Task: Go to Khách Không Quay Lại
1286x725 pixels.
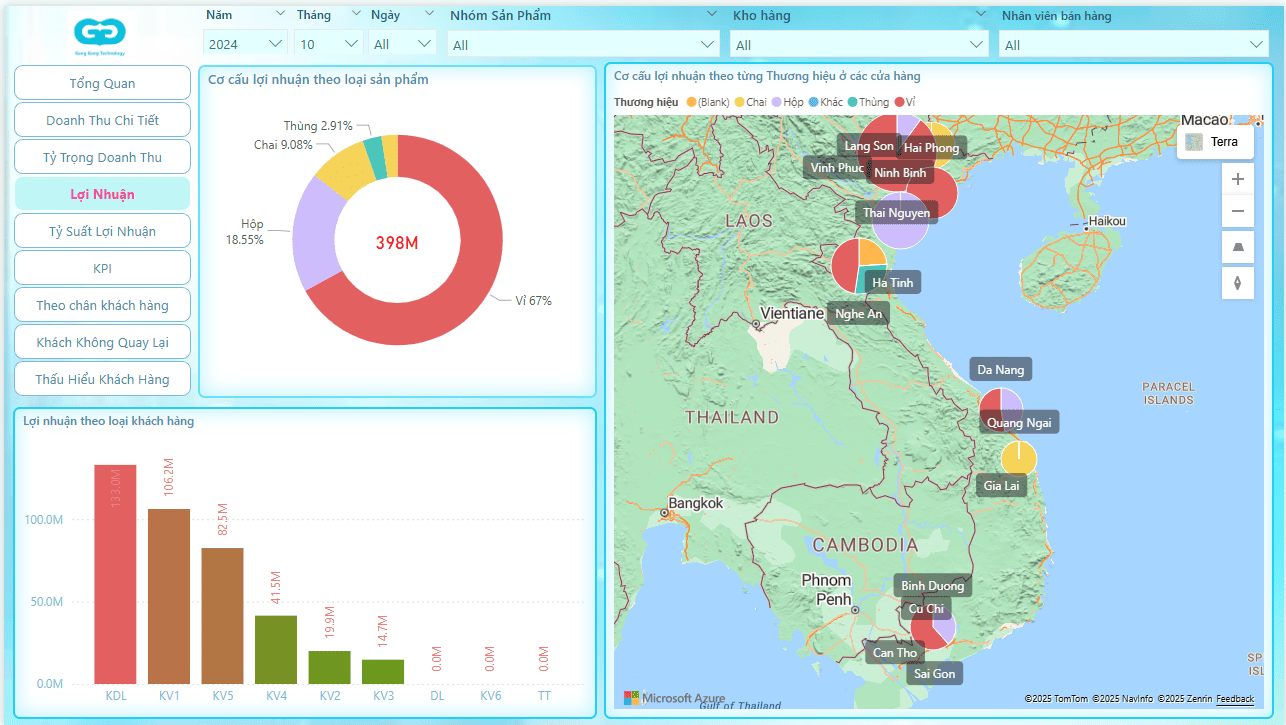Action: (x=102, y=342)
